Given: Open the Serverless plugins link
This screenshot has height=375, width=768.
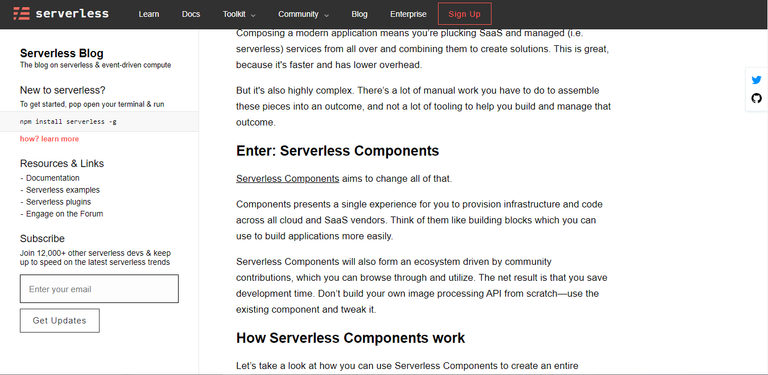Looking at the screenshot, I should (58, 202).
